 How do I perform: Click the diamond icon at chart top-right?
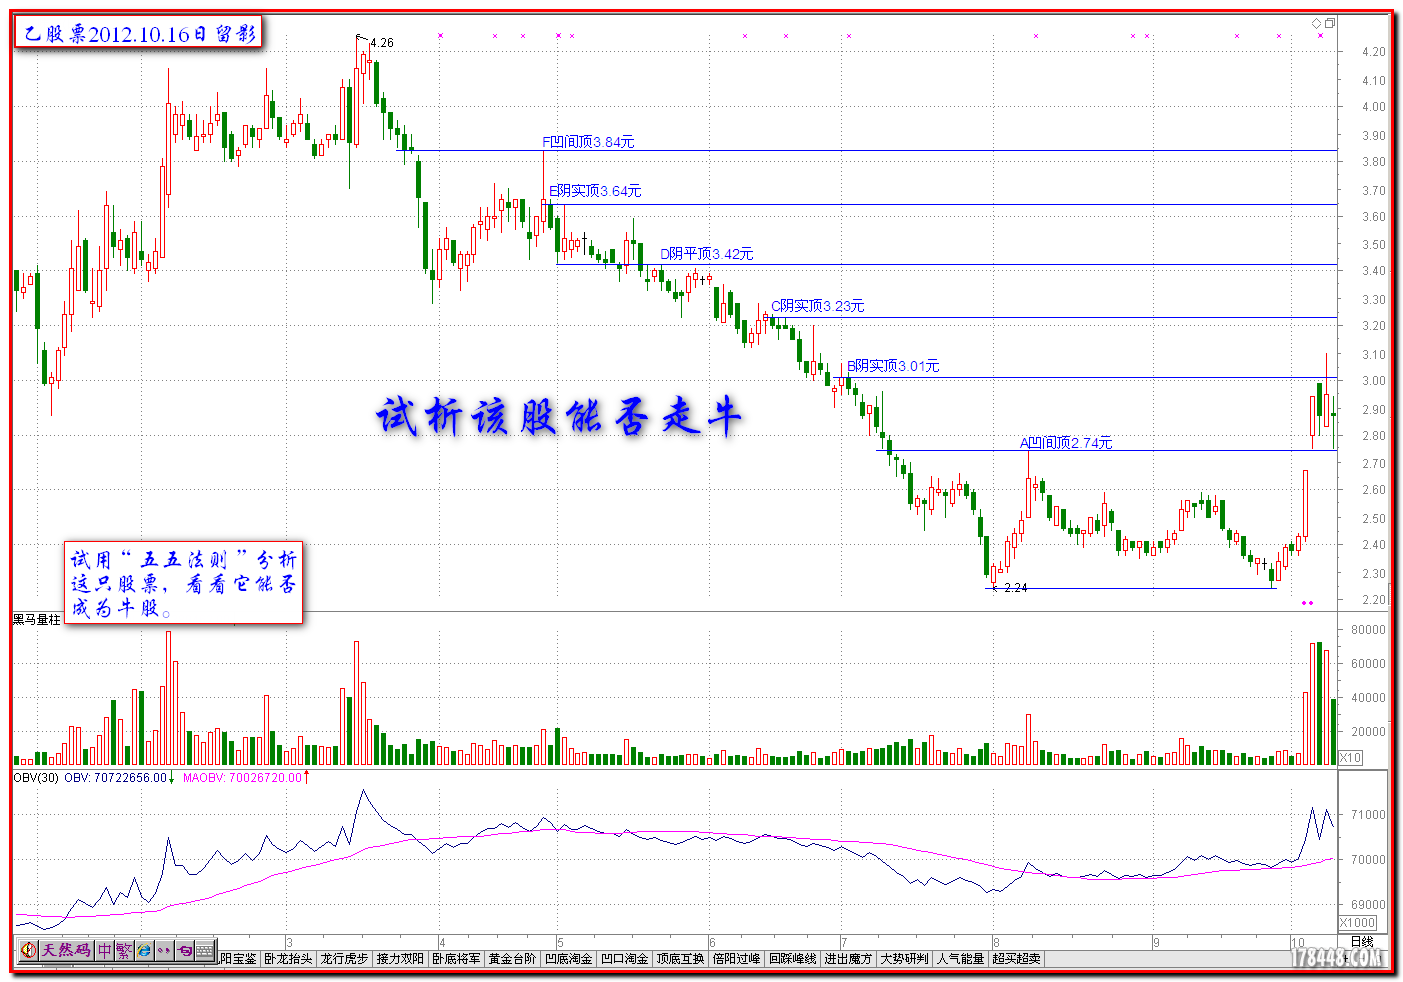[x=1317, y=23]
